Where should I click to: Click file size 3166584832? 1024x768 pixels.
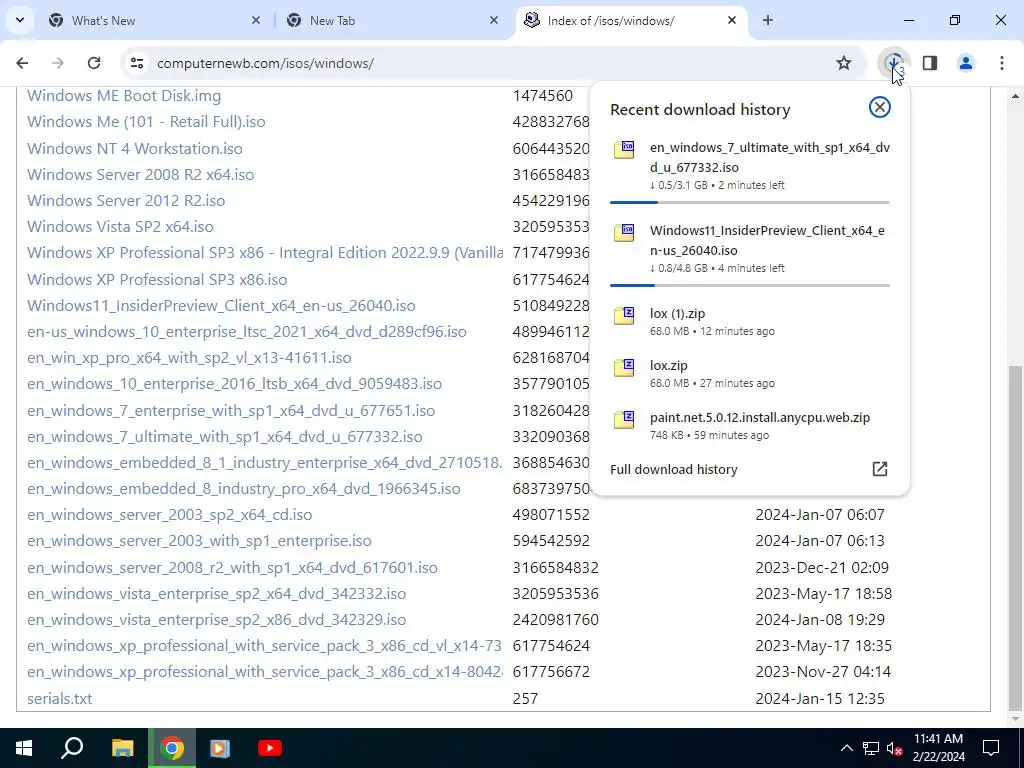point(556,568)
